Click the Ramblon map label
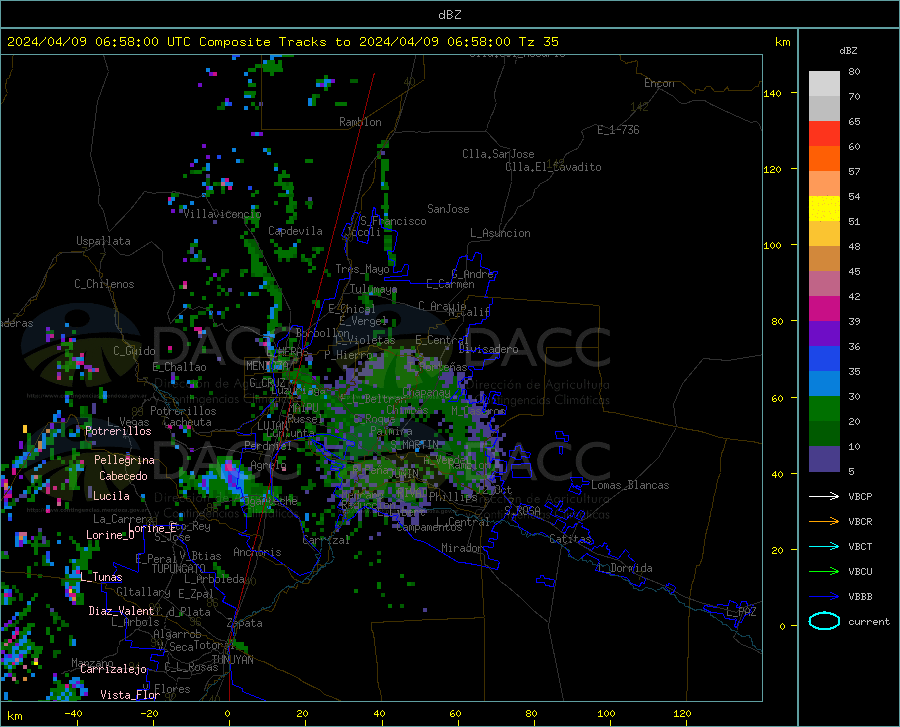 coord(360,122)
